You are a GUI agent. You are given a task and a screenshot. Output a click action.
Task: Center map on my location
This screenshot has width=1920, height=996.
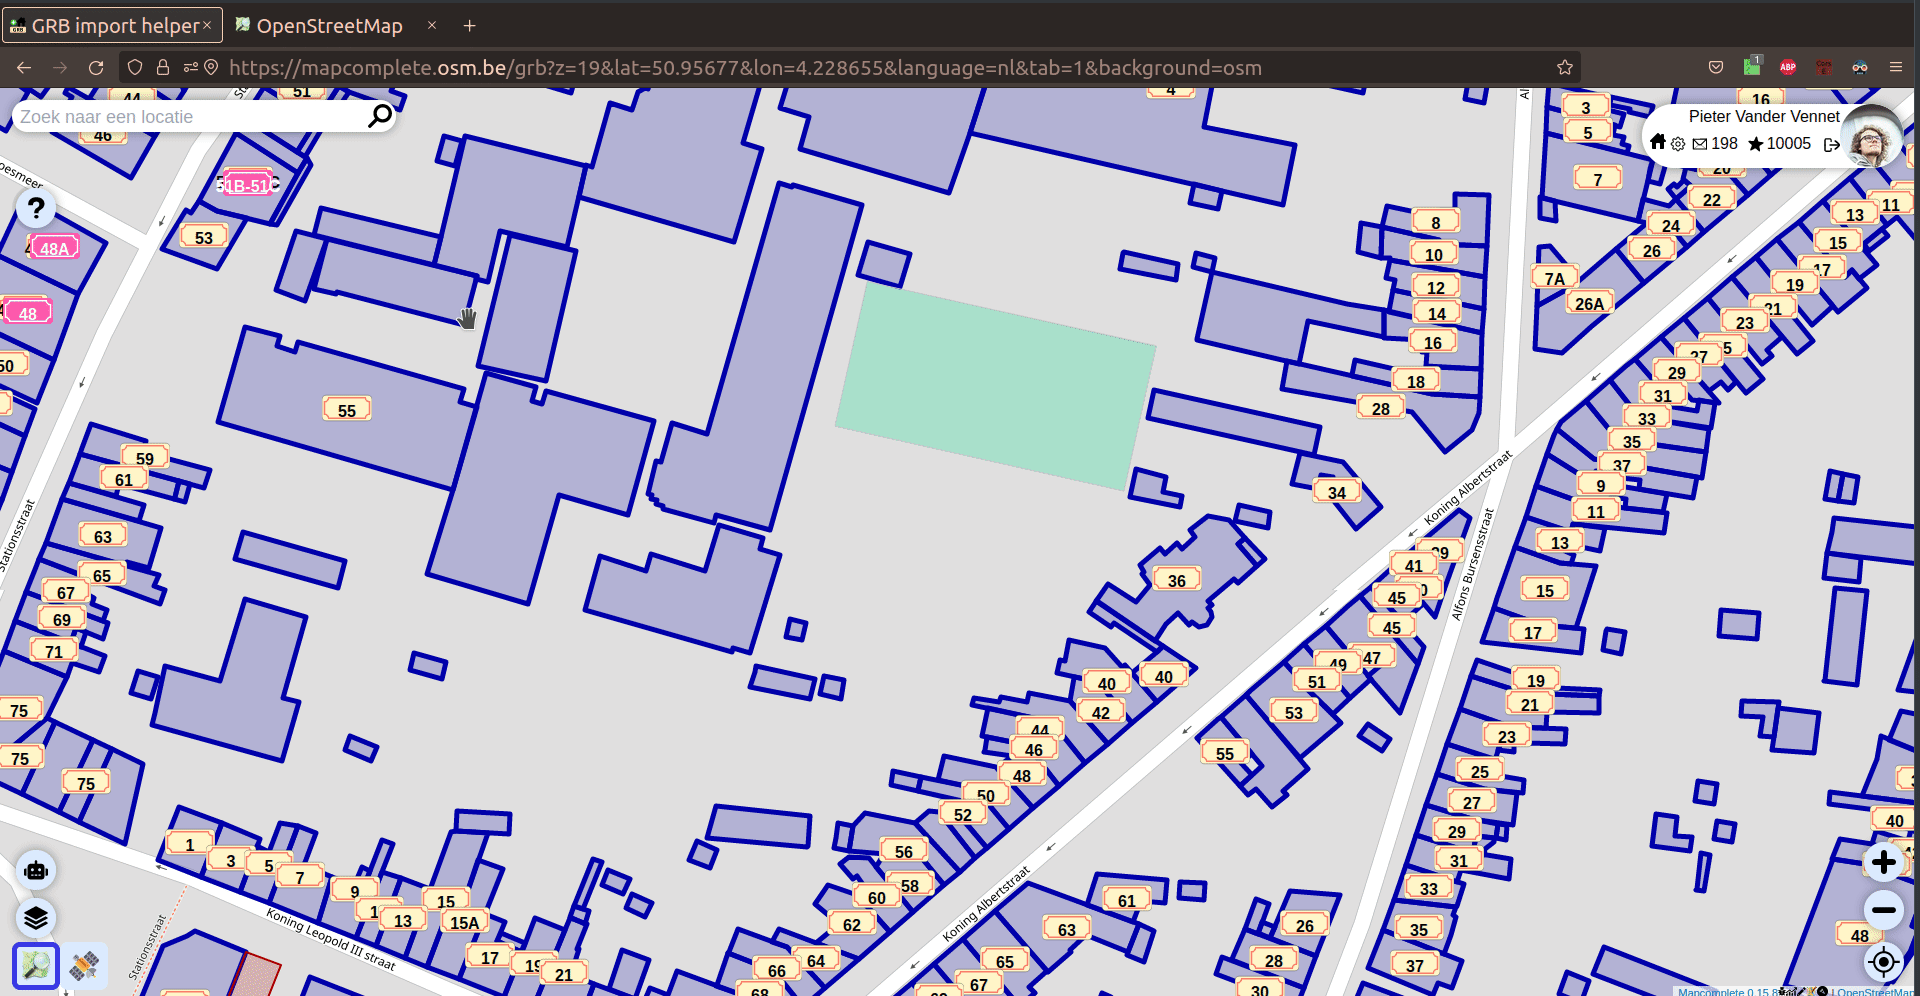click(1883, 962)
